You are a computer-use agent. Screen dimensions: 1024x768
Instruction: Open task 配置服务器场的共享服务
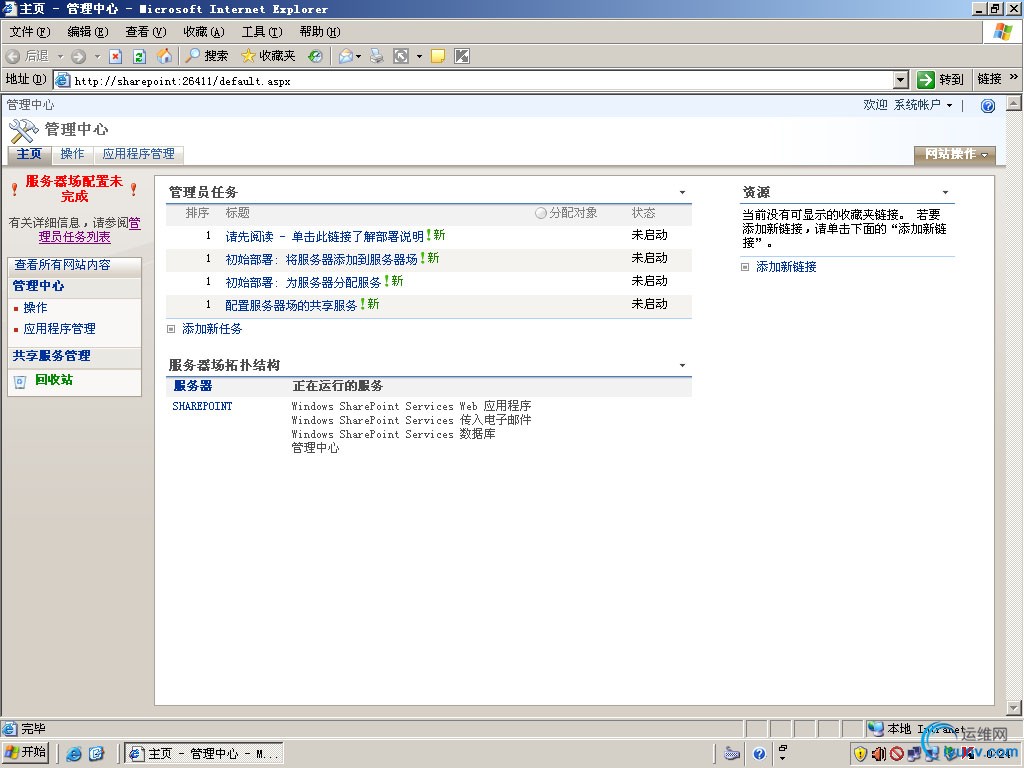coord(291,305)
